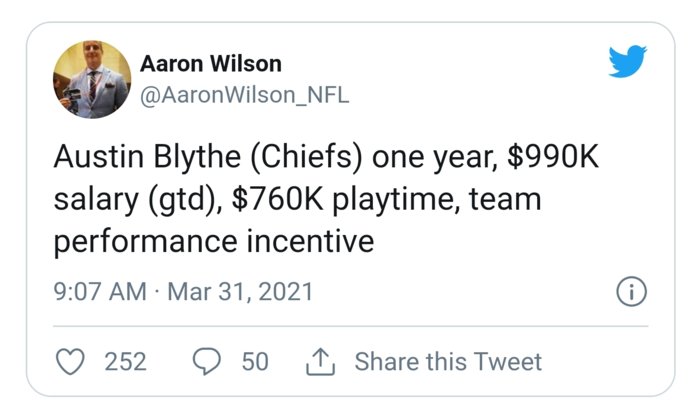Click the share arrow icon

coord(319,361)
